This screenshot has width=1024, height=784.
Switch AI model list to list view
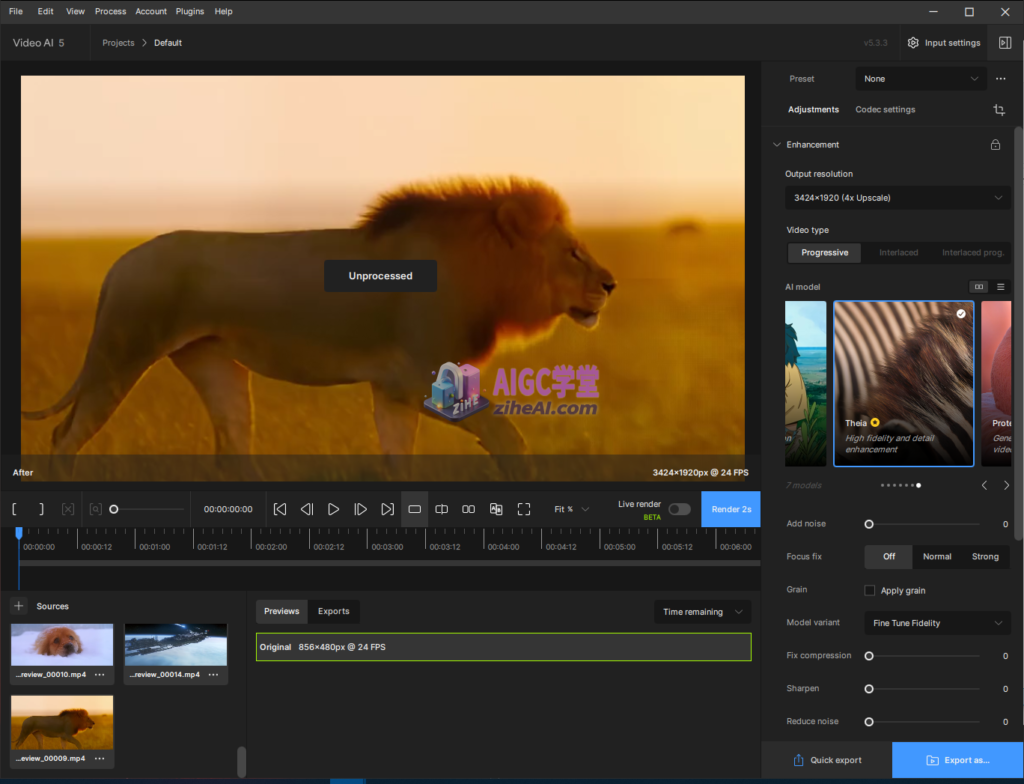tap(1000, 287)
